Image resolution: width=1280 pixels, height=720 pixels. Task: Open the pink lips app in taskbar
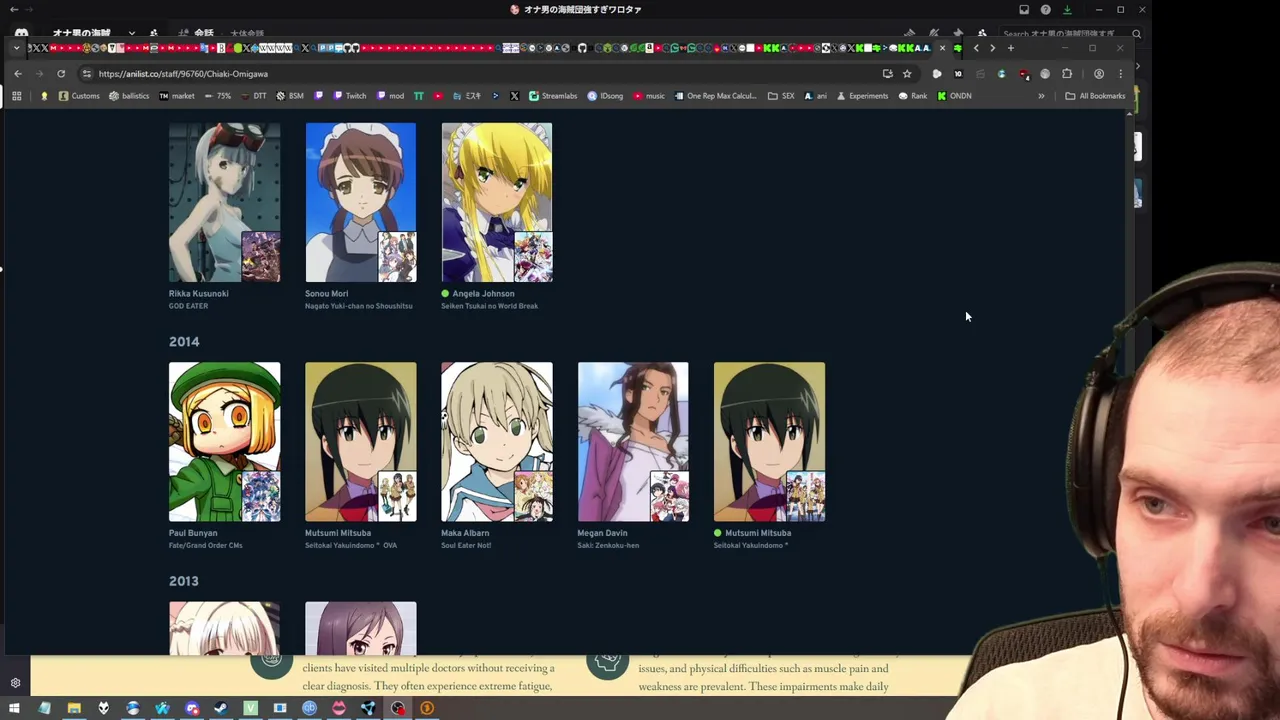[x=339, y=709]
